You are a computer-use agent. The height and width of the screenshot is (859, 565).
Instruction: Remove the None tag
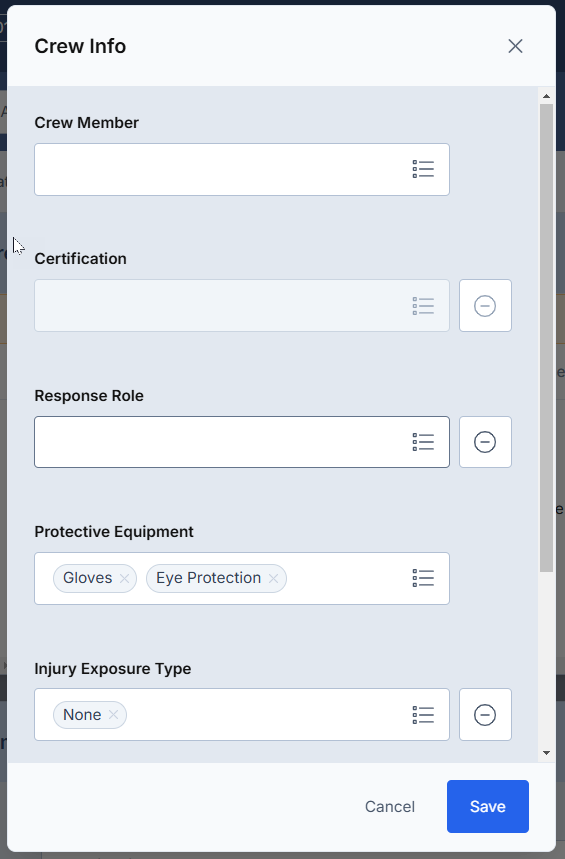tap(113, 715)
